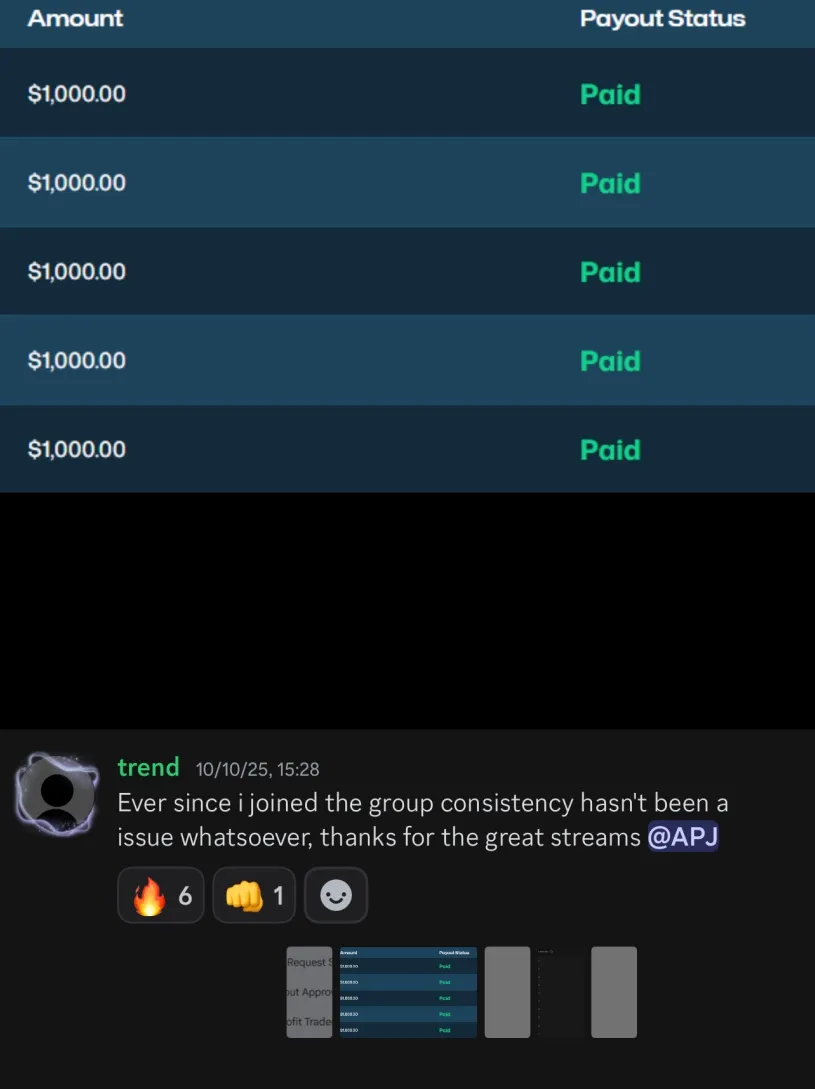Select the payout table thumbnail
Image resolution: width=815 pixels, height=1089 pixels.
click(x=408, y=992)
